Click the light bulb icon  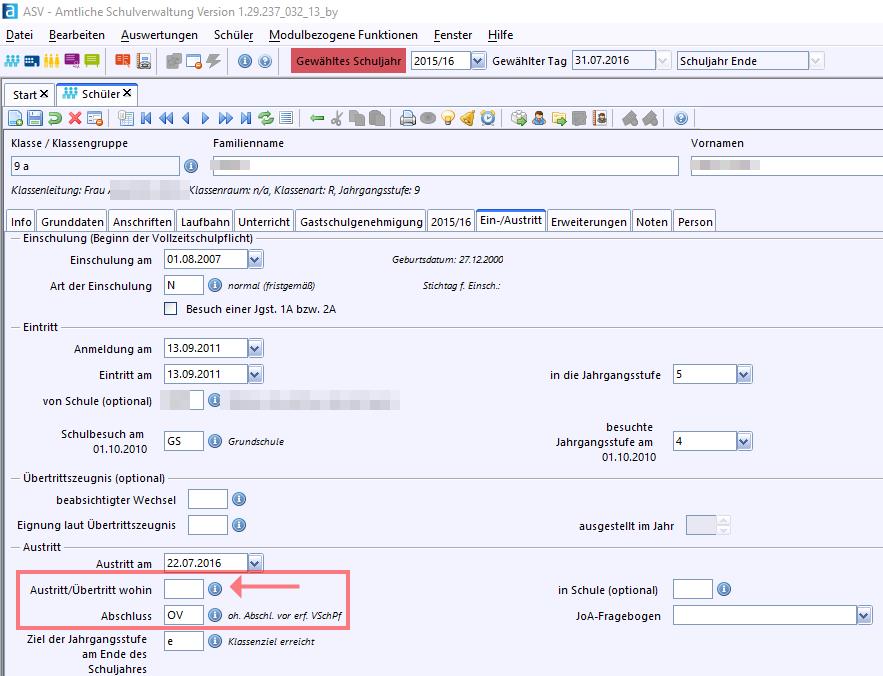(448, 118)
